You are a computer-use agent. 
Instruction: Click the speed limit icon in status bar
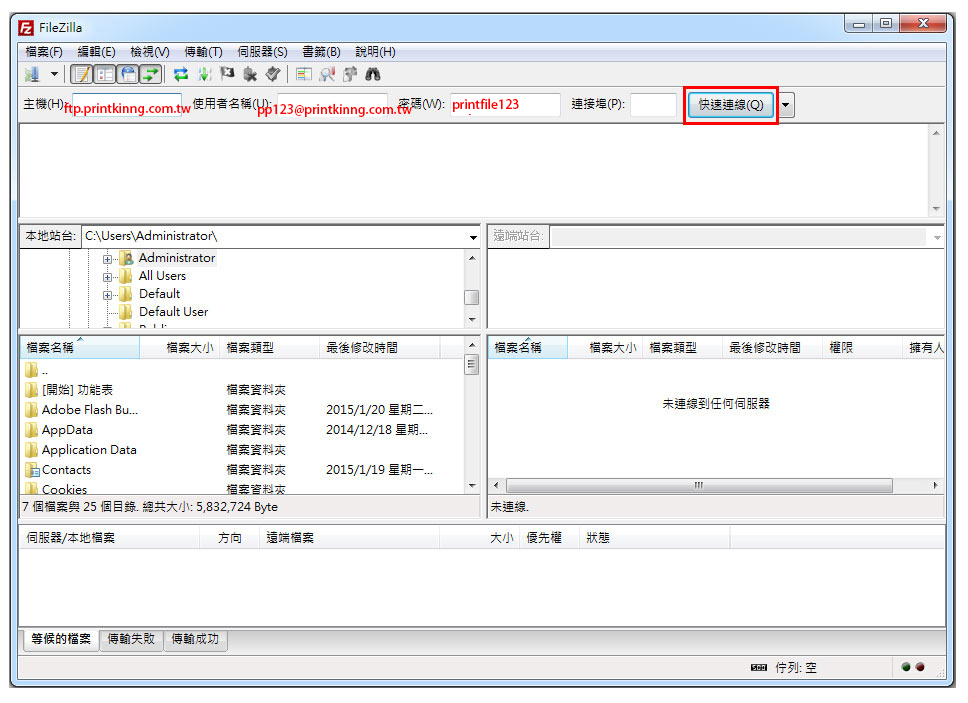click(x=759, y=668)
